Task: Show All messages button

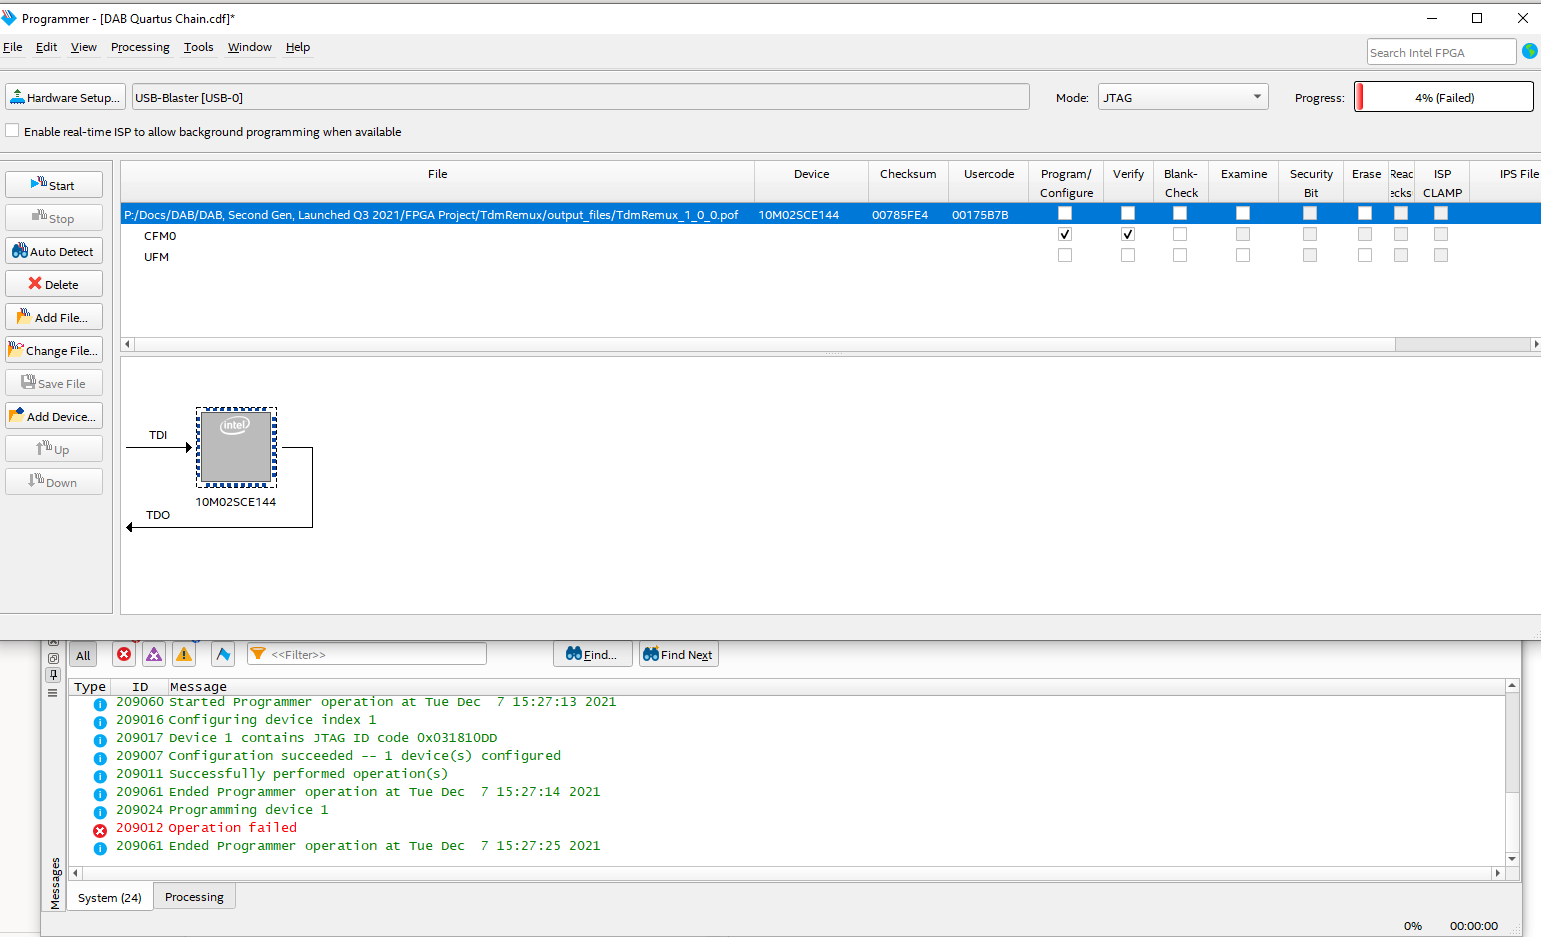Action: click(83, 655)
